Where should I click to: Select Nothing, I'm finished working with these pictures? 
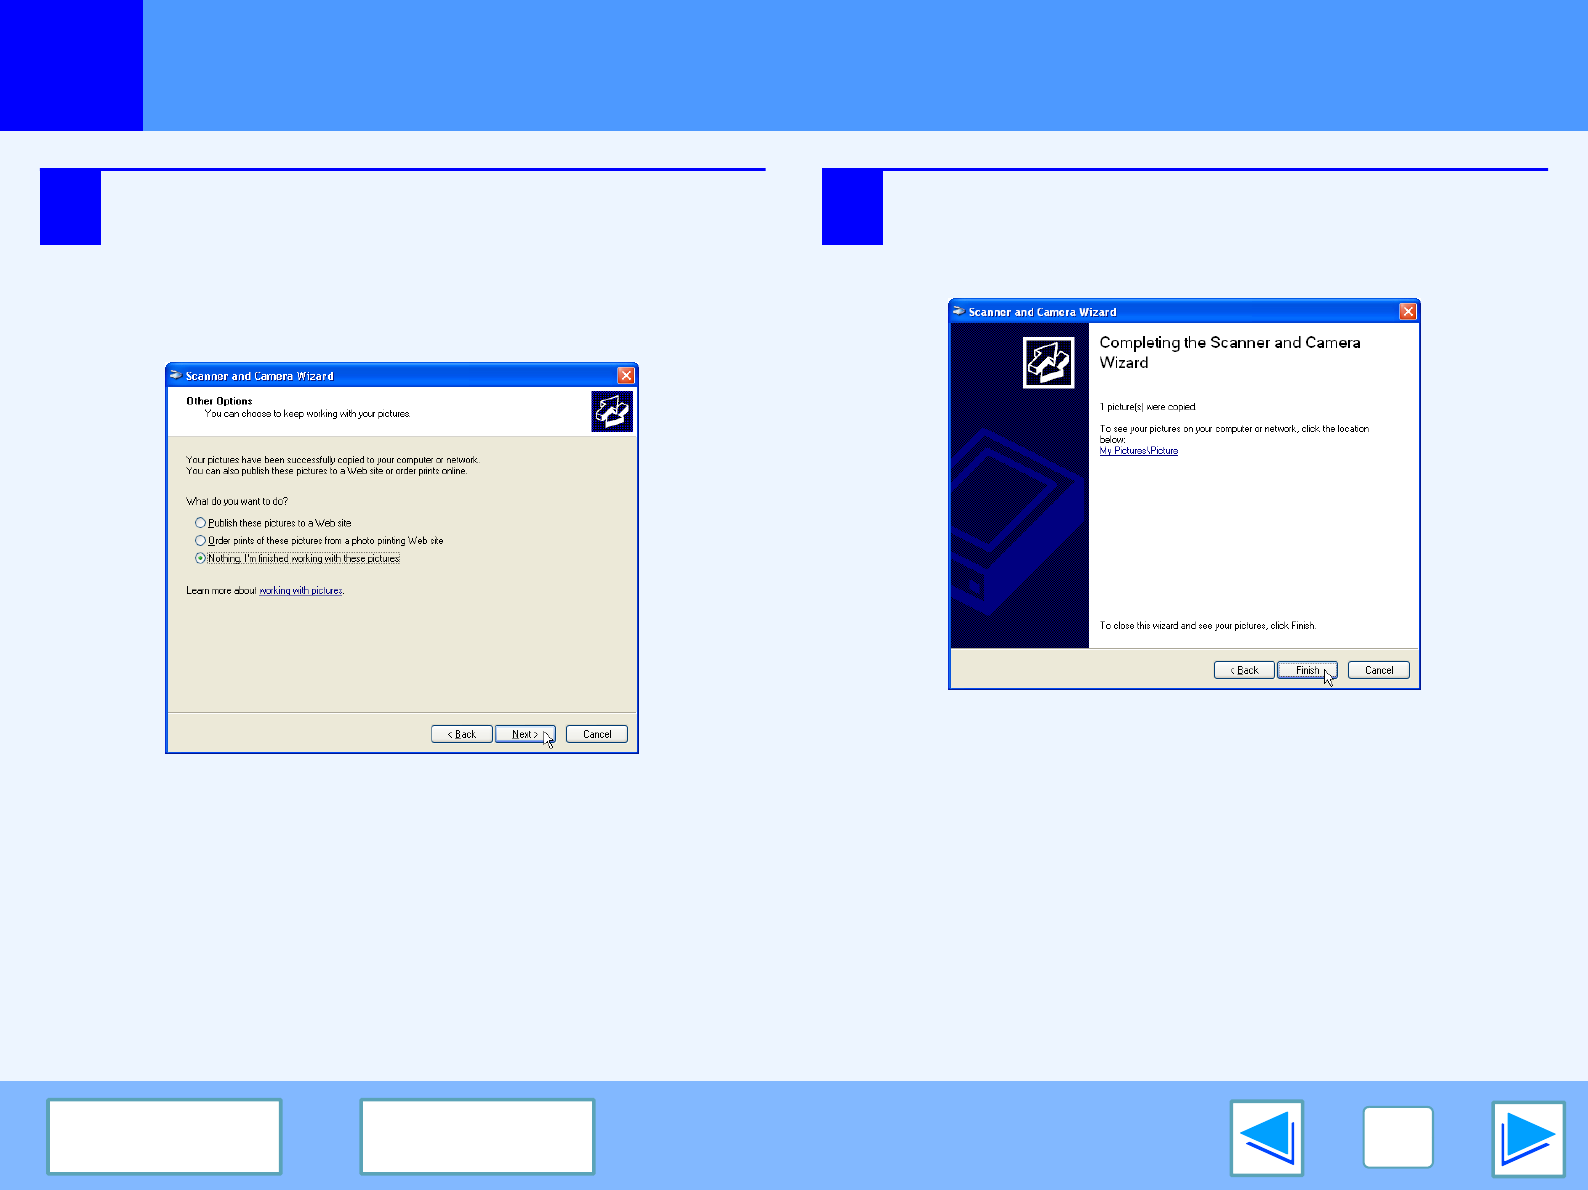[201, 559]
